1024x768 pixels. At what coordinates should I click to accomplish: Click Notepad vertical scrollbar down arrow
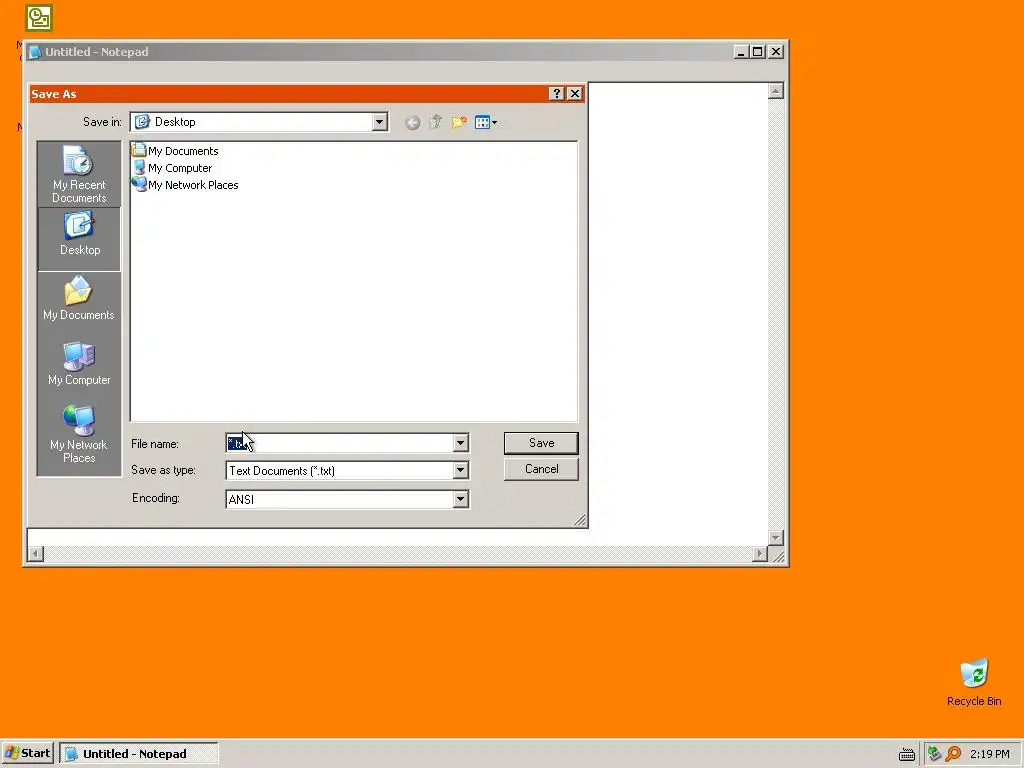pyautogui.click(x=775, y=537)
